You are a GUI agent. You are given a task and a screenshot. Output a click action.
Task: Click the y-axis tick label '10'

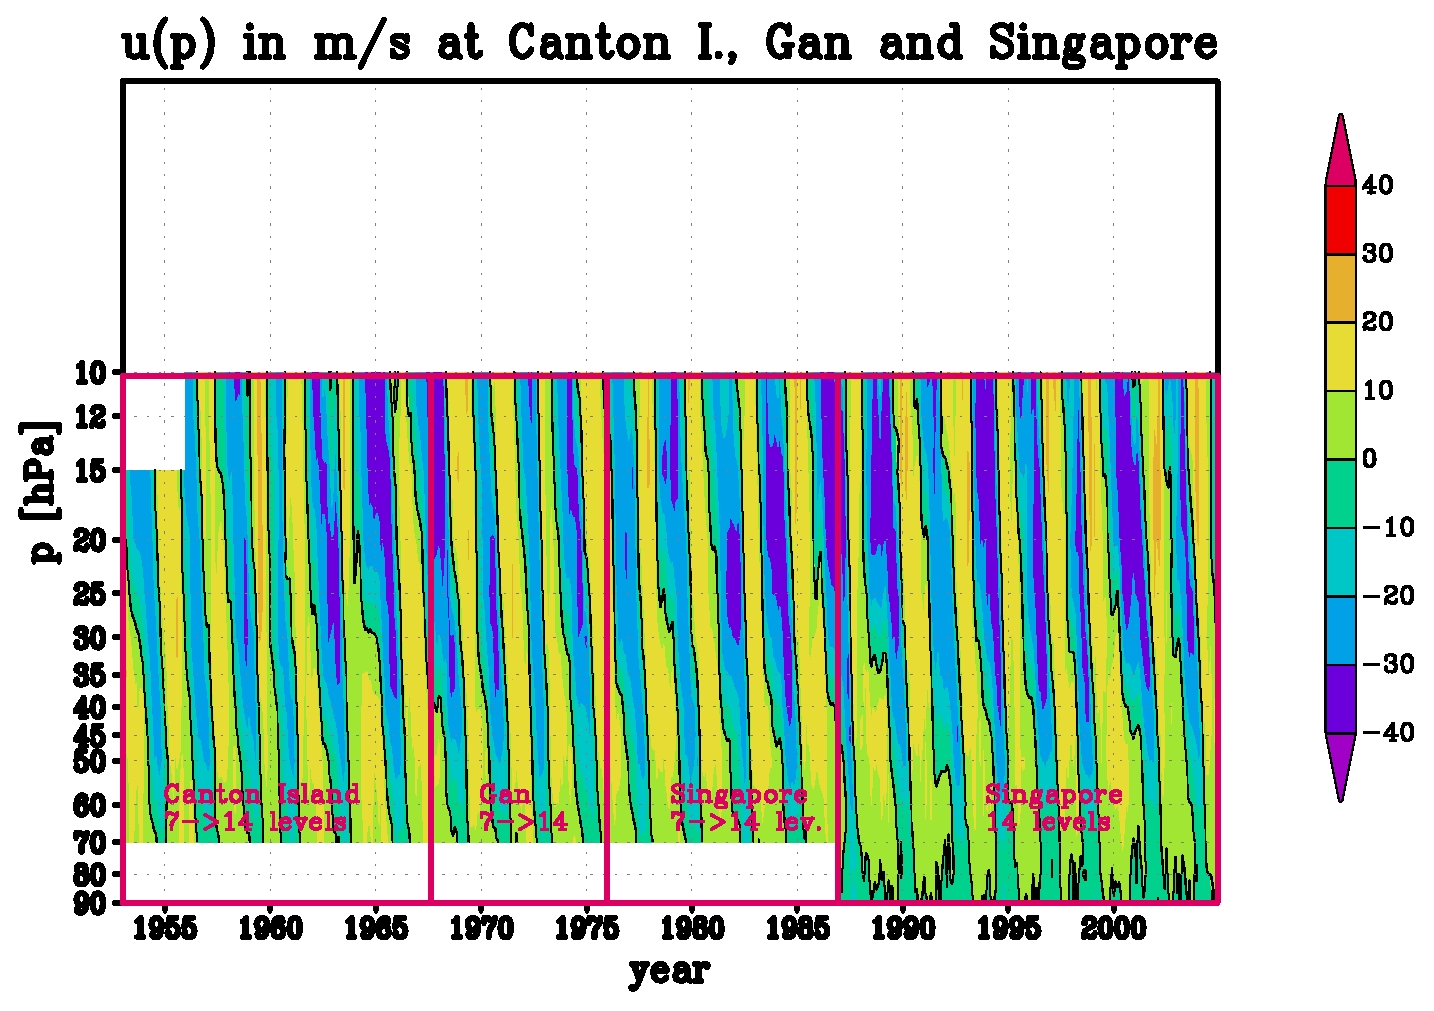point(90,374)
